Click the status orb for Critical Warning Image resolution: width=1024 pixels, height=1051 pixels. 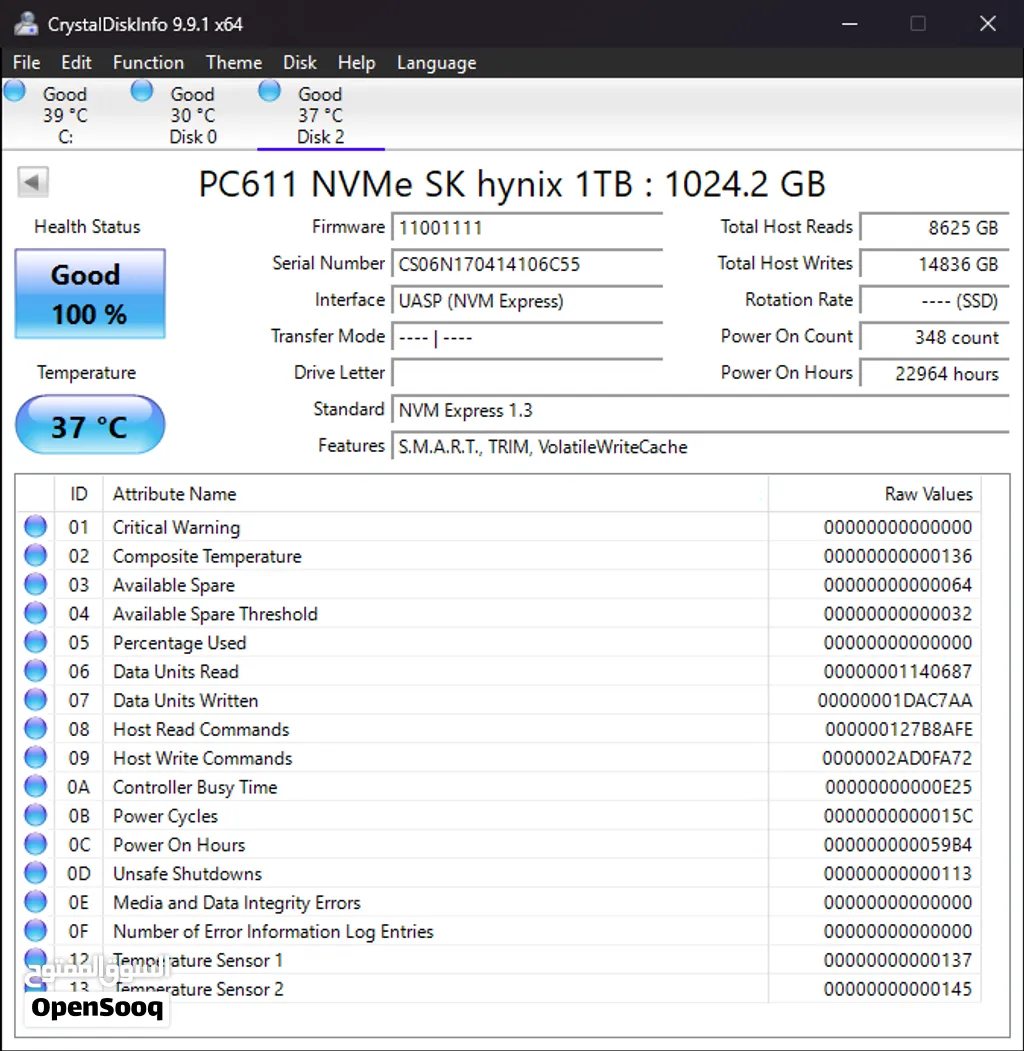point(36,527)
